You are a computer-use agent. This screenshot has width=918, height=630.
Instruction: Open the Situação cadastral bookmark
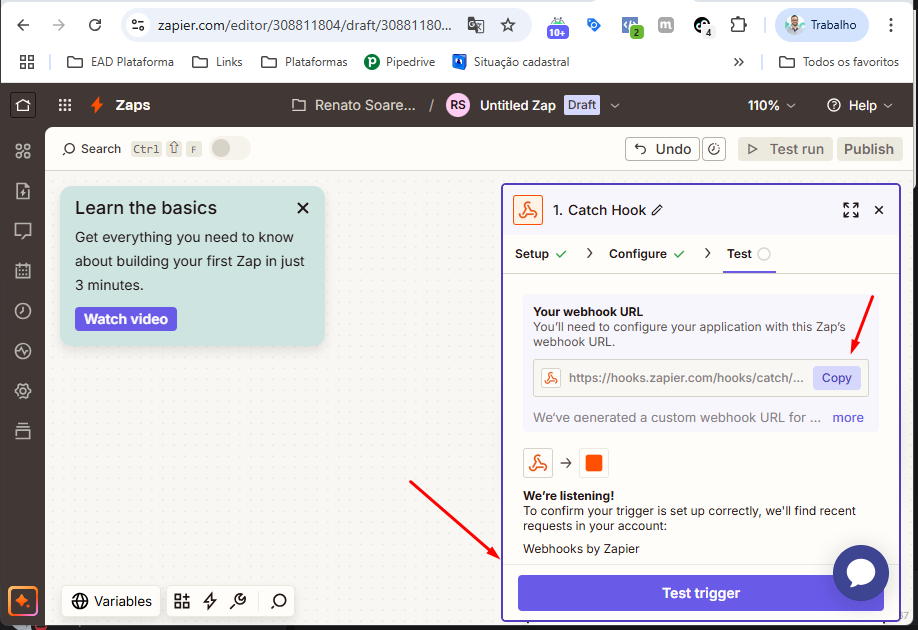point(511,62)
